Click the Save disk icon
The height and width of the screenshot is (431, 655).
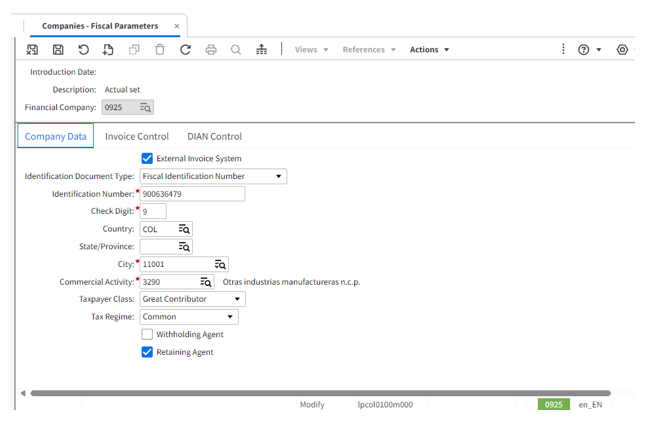pyautogui.click(x=58, y=49)
